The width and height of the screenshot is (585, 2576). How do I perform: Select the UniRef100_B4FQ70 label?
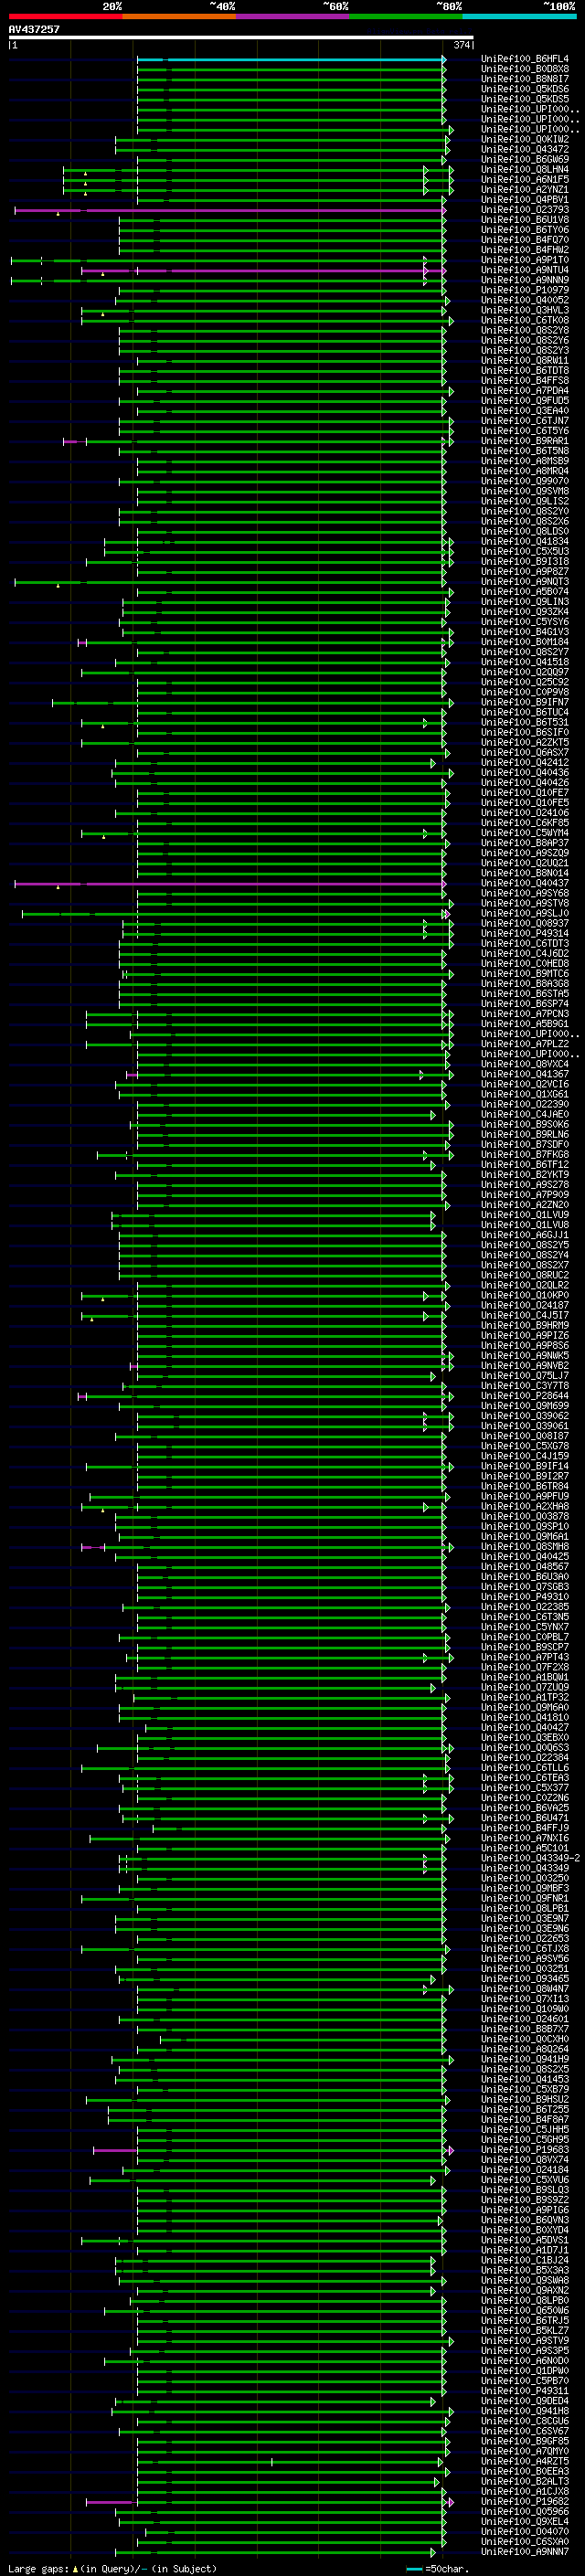(x=524, y=240)
